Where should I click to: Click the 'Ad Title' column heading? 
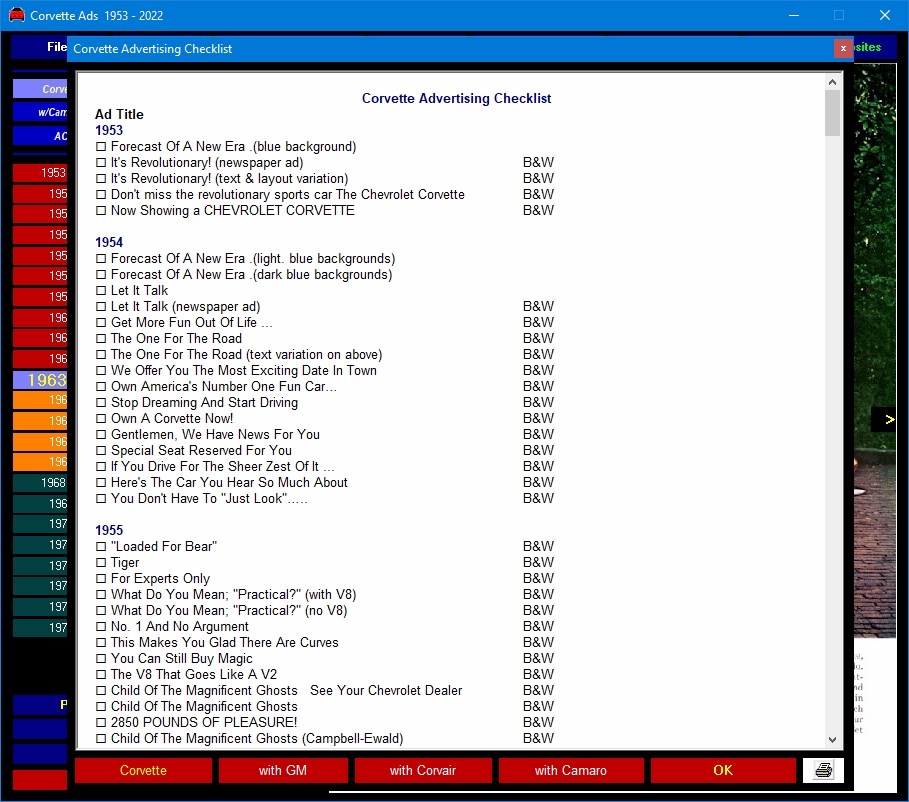tap(119, 114)
